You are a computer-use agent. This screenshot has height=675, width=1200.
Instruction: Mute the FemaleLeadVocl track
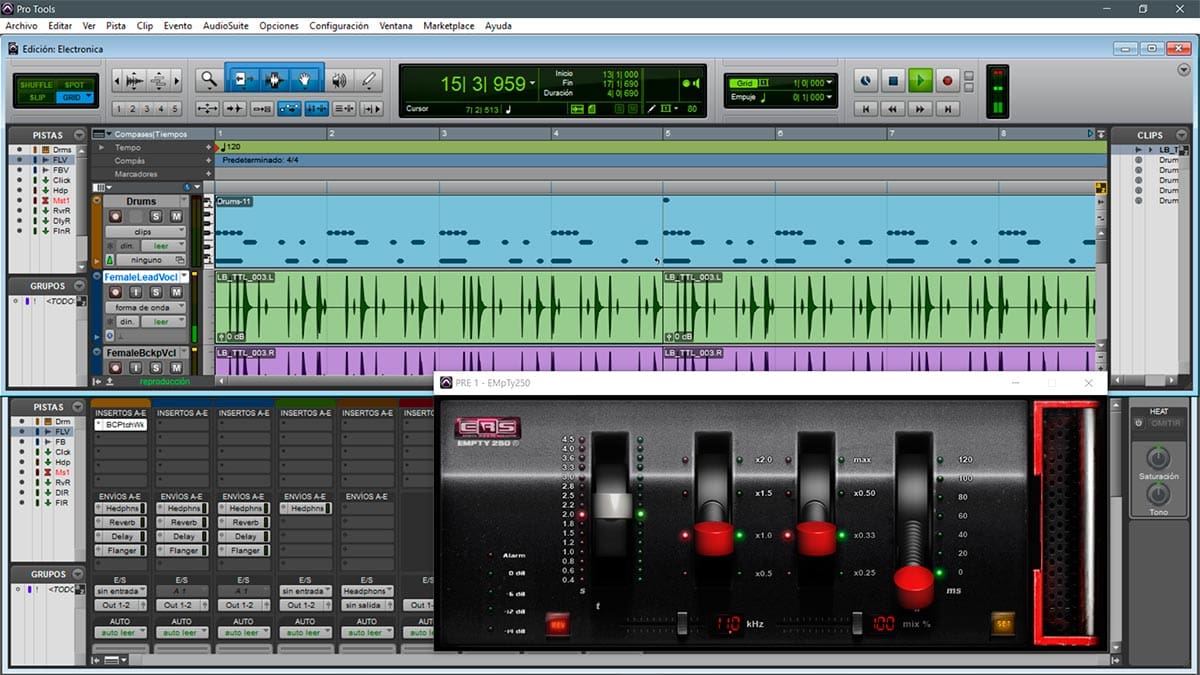coord(176,292)
